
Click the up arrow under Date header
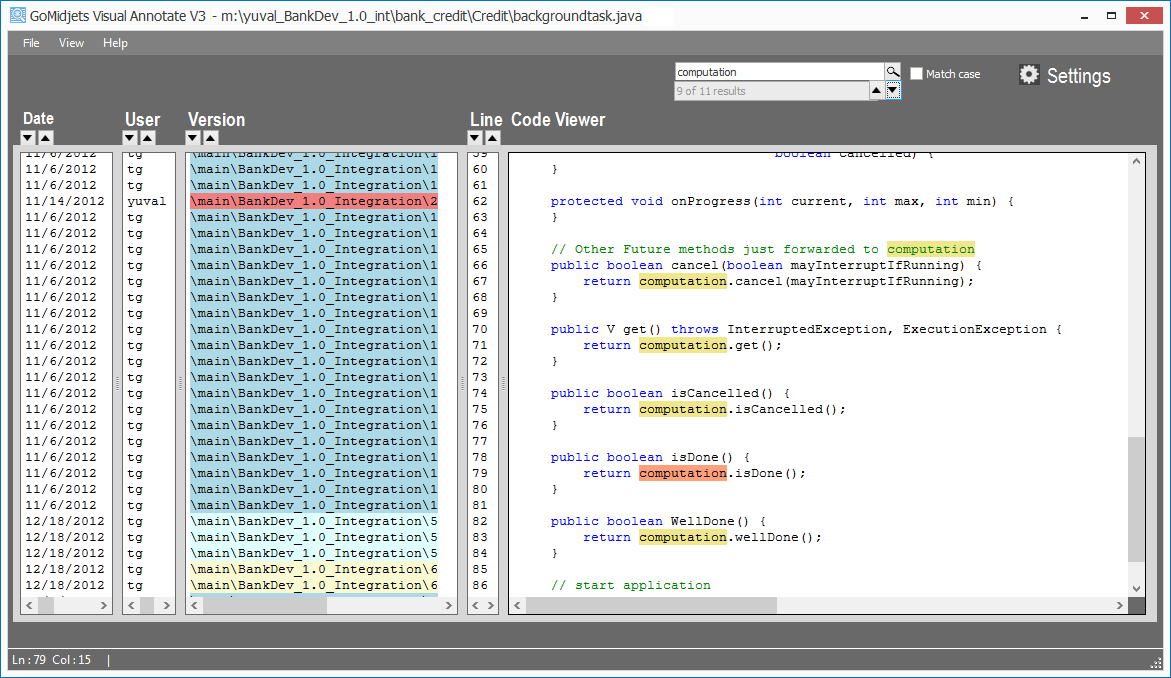pyautogui.click(x=46, y=138)
